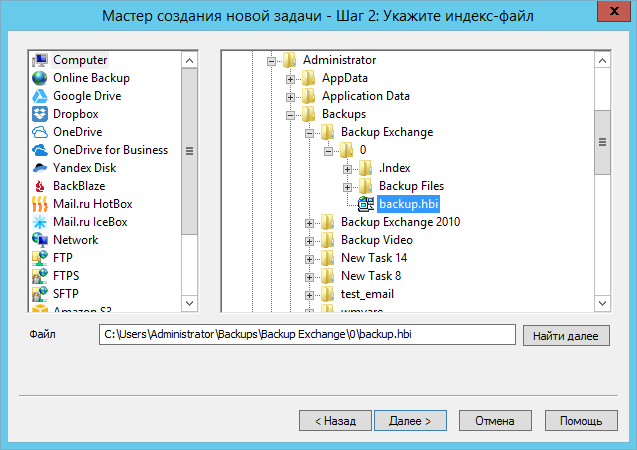
Task: Select the Yandex Disk icon
Action: [x=40, y=168]
